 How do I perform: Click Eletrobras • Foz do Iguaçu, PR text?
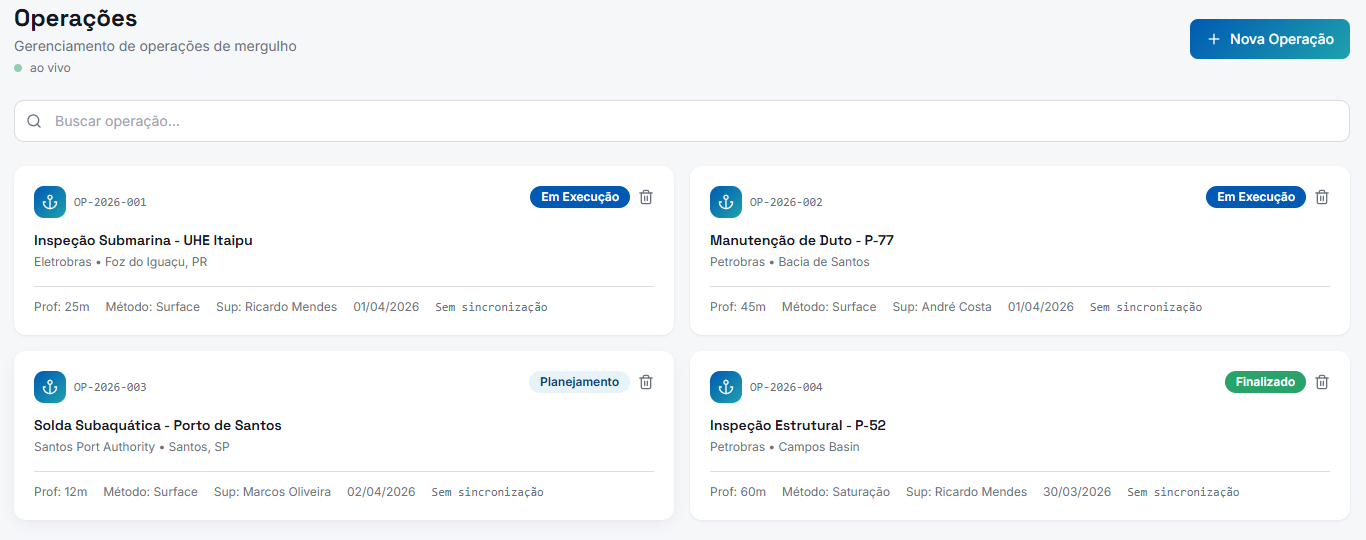pos(121,262)
